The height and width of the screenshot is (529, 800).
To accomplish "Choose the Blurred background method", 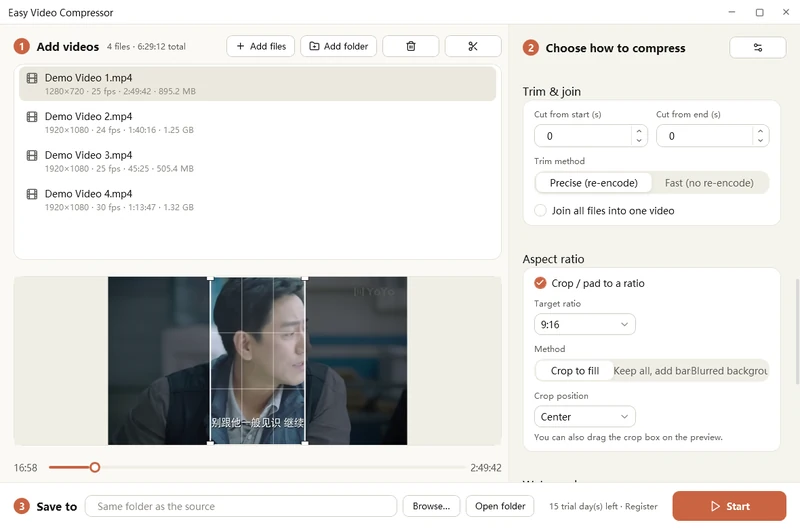I will pyautogui.click(x=729, y=371).
